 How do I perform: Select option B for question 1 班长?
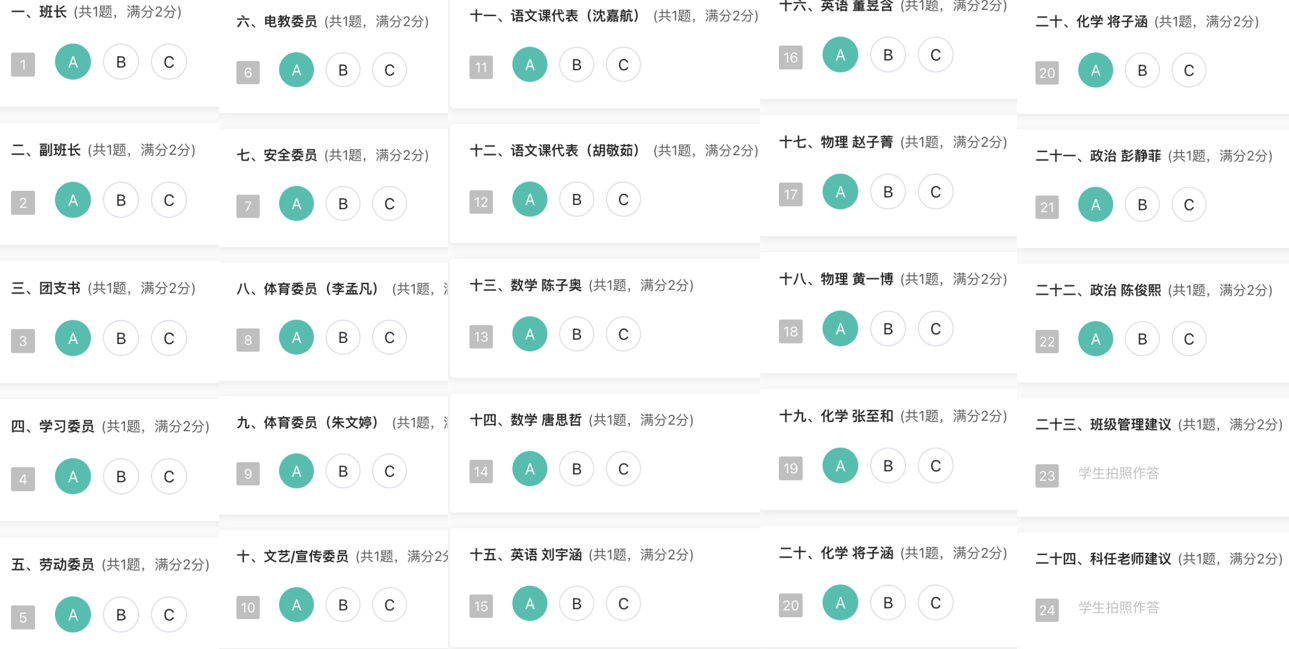pos(121,62)
